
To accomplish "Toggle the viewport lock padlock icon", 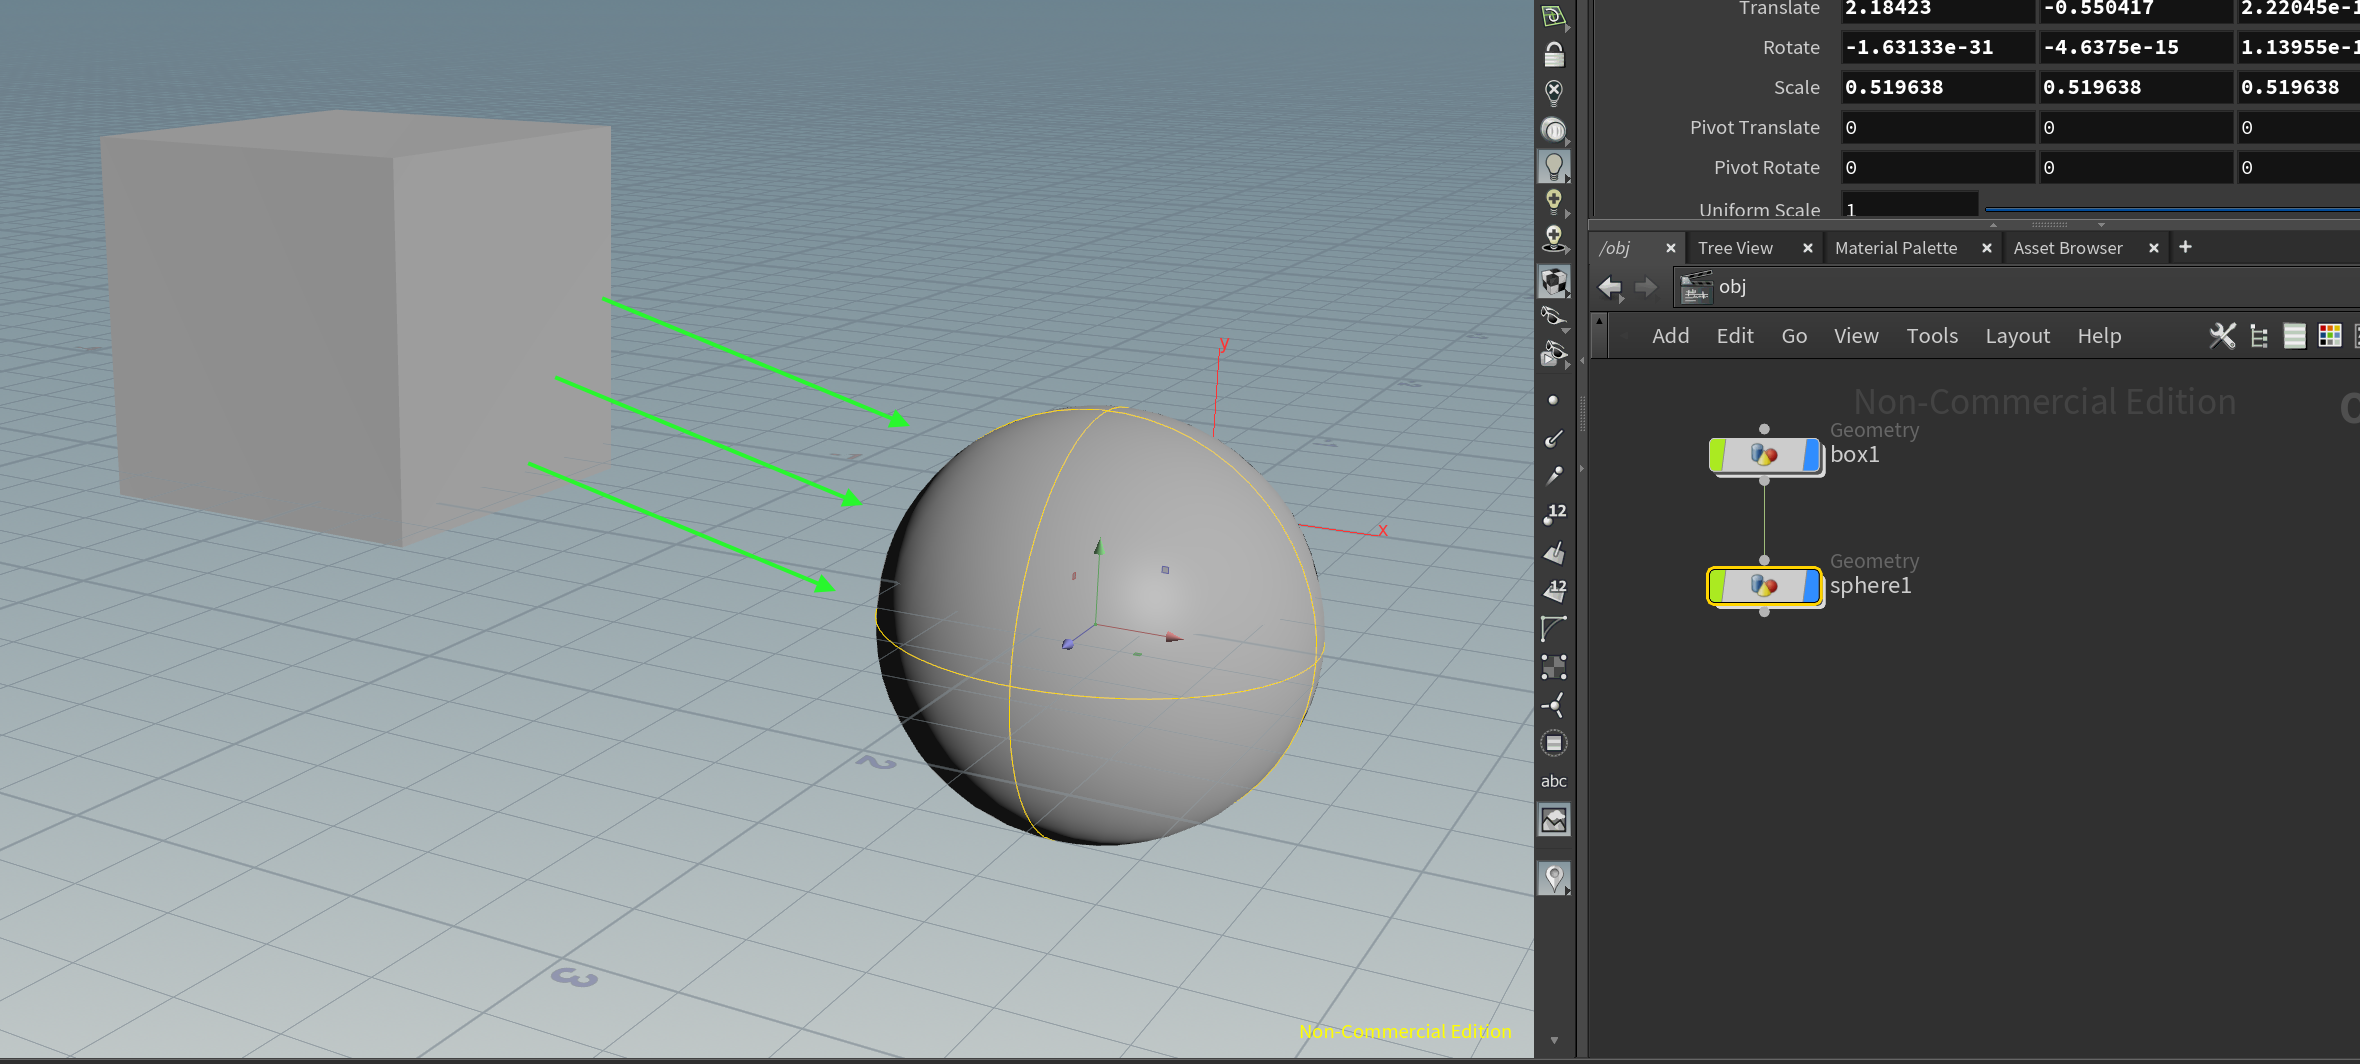I will (1554, 54).
